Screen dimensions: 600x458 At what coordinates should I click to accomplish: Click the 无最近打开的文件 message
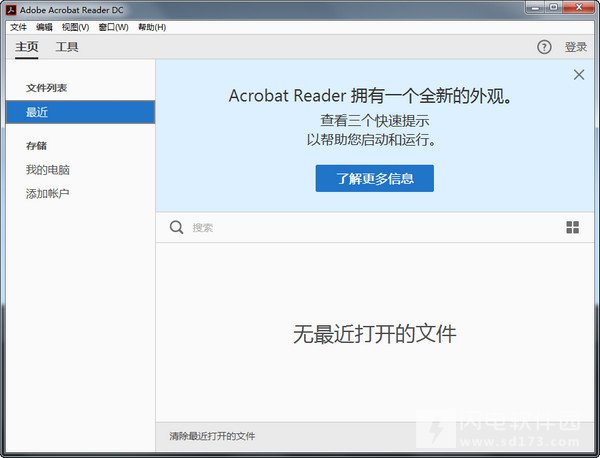pos(375,334)
